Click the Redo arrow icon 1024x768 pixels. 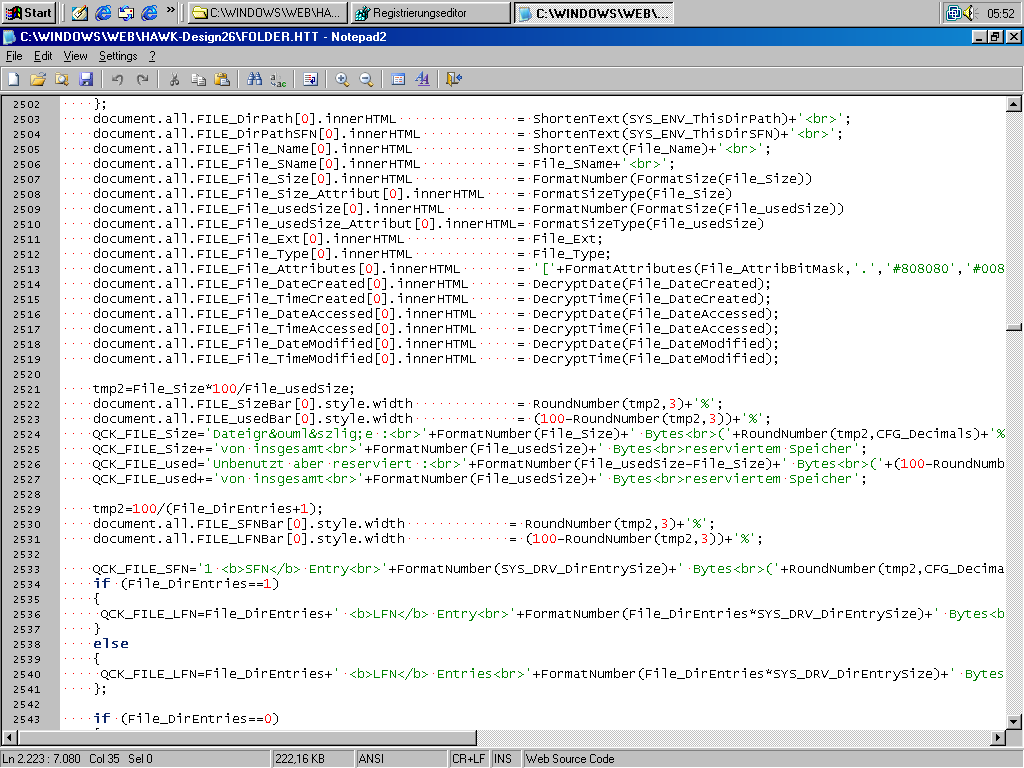pyautogui.click(x=142, y=79)
